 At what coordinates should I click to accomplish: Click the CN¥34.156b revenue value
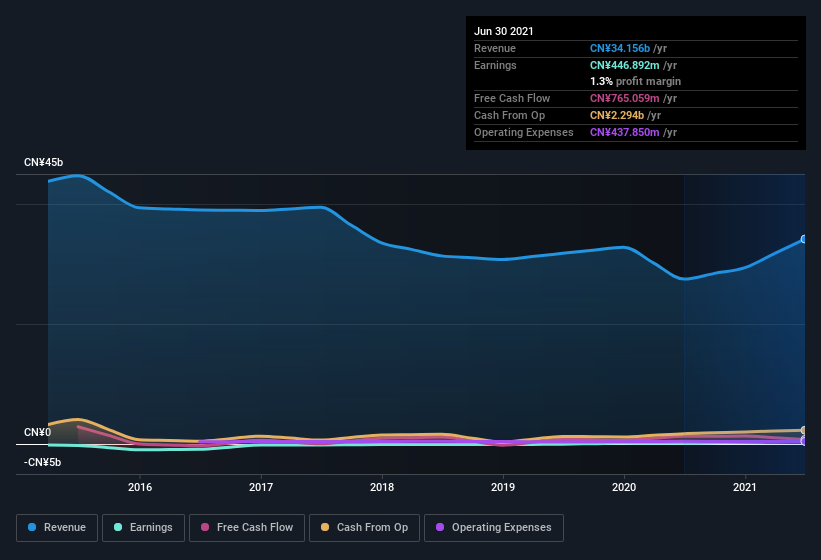pos(620,48)
